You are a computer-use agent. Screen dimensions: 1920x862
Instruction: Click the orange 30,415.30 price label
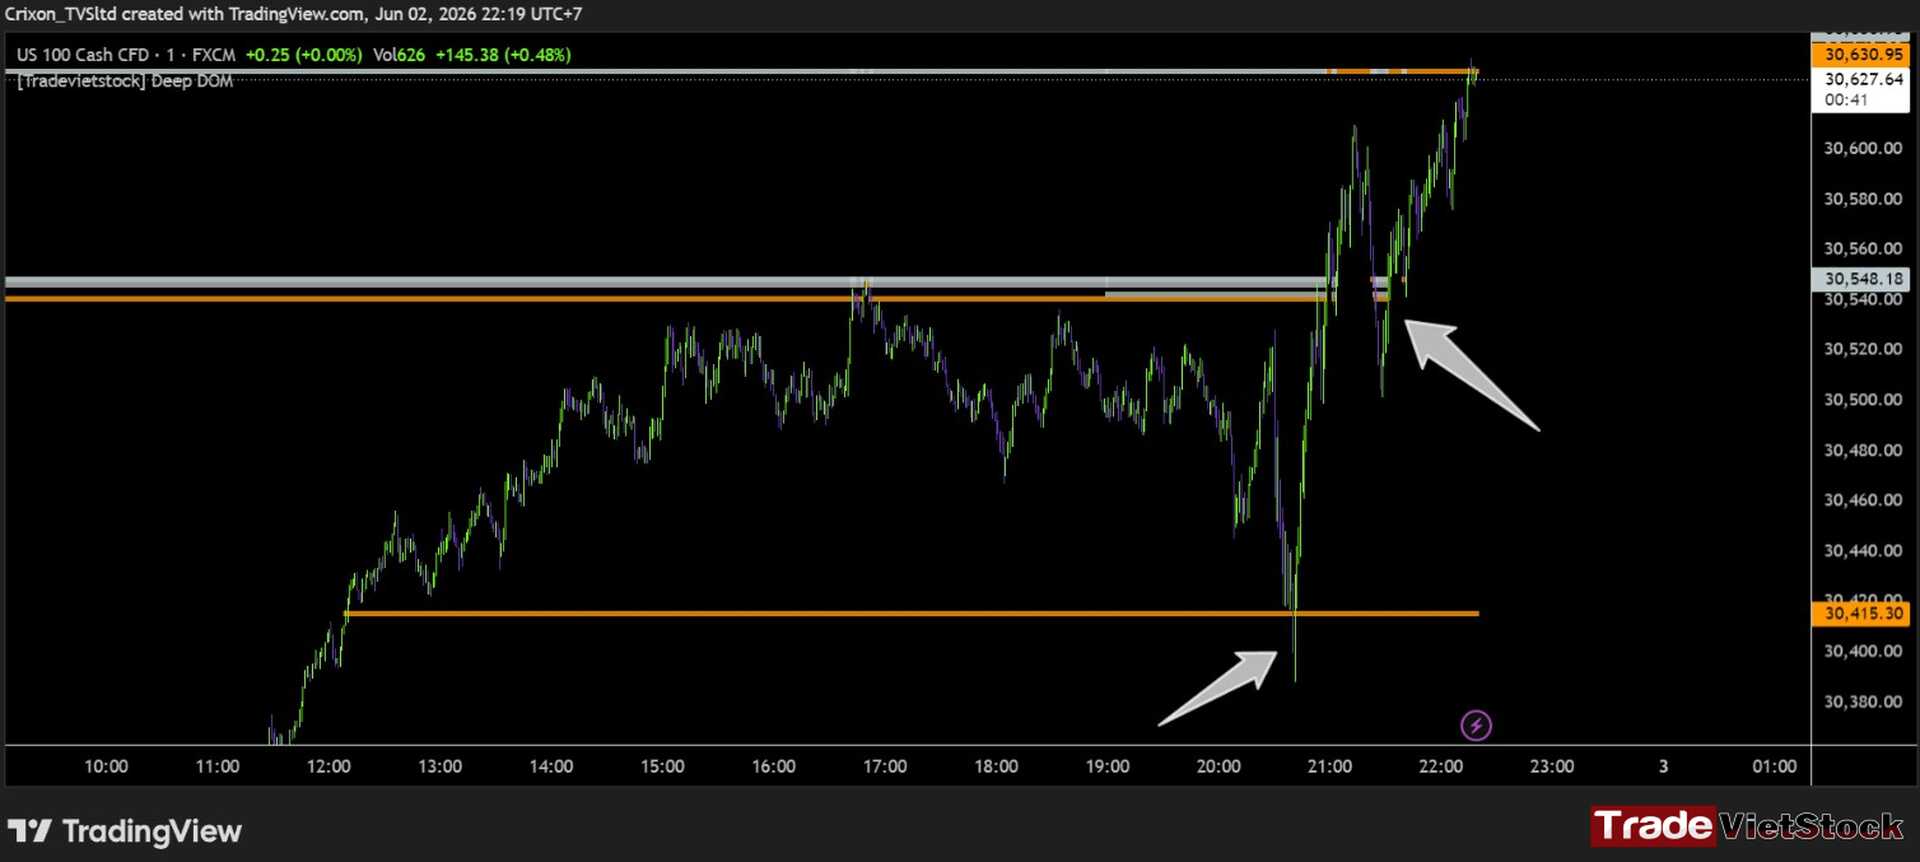[x=1862, y=613]
